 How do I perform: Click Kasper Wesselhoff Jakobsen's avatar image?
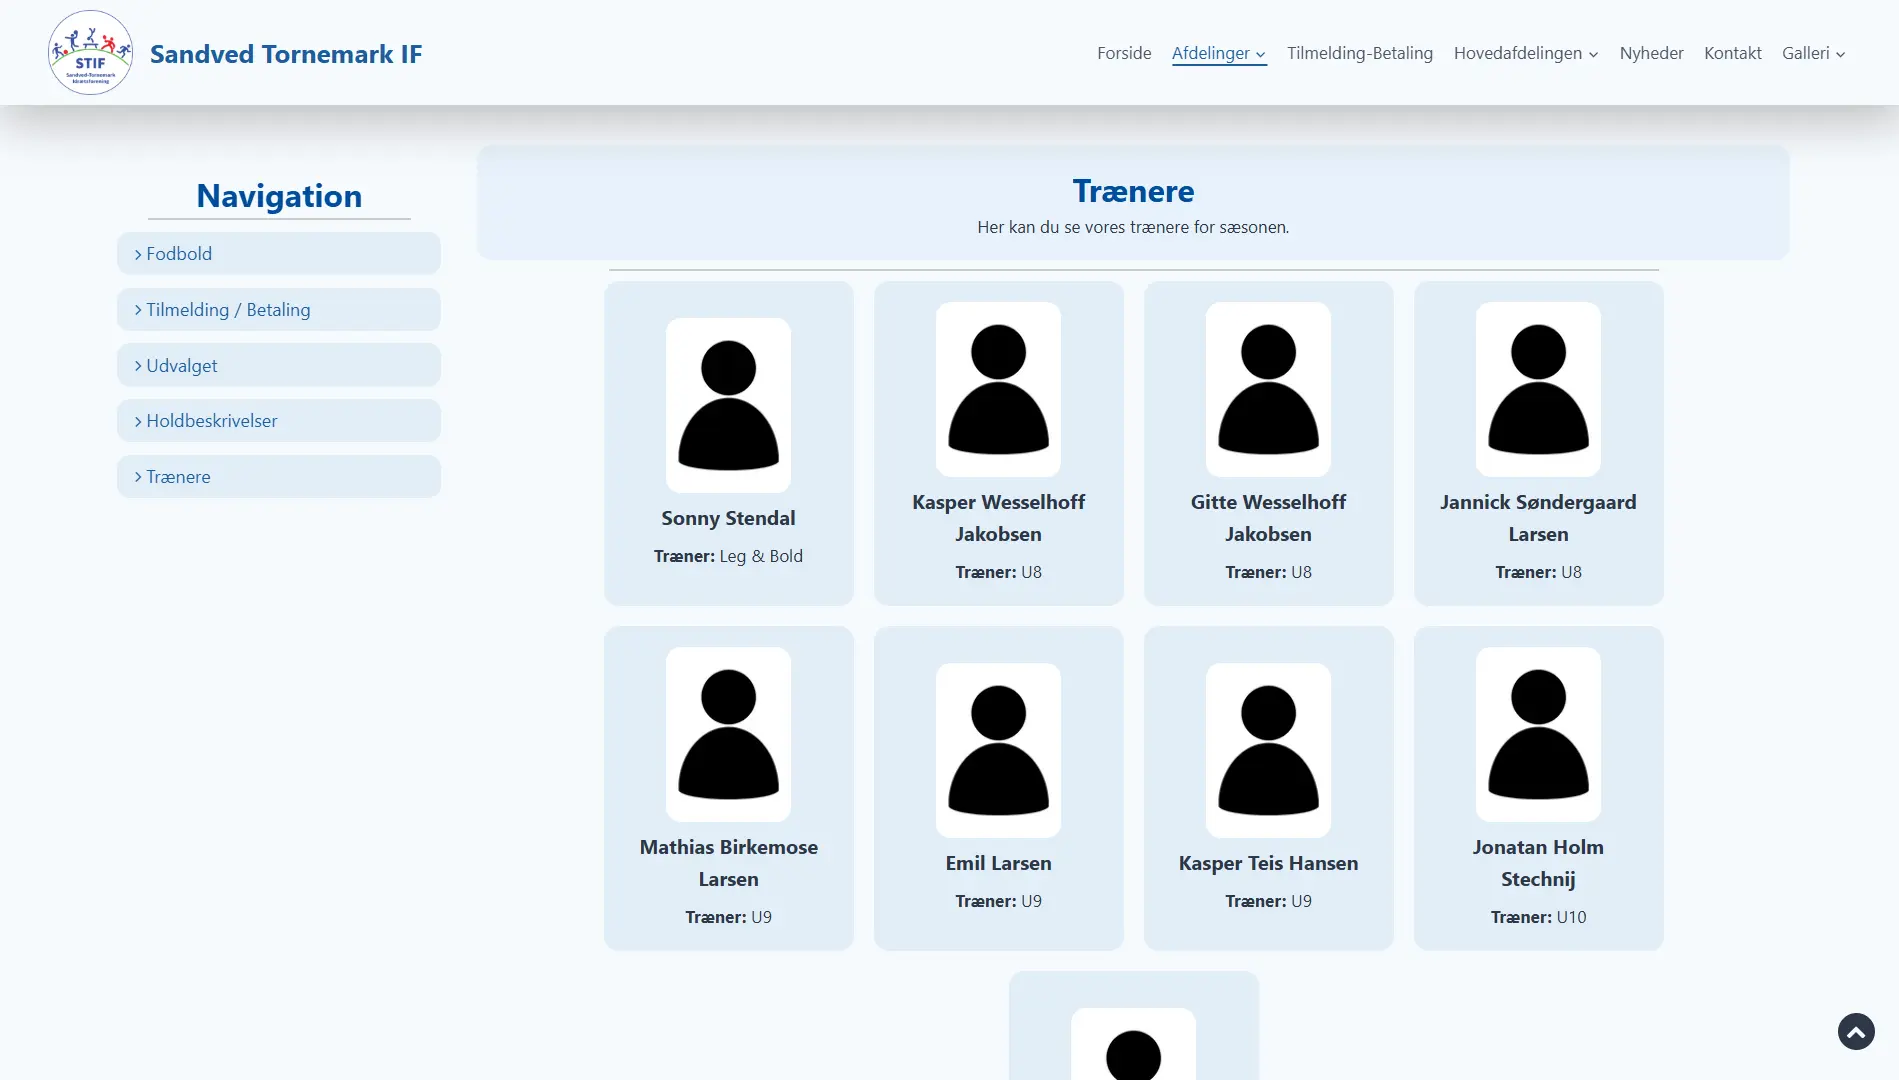tap(998, 389)
